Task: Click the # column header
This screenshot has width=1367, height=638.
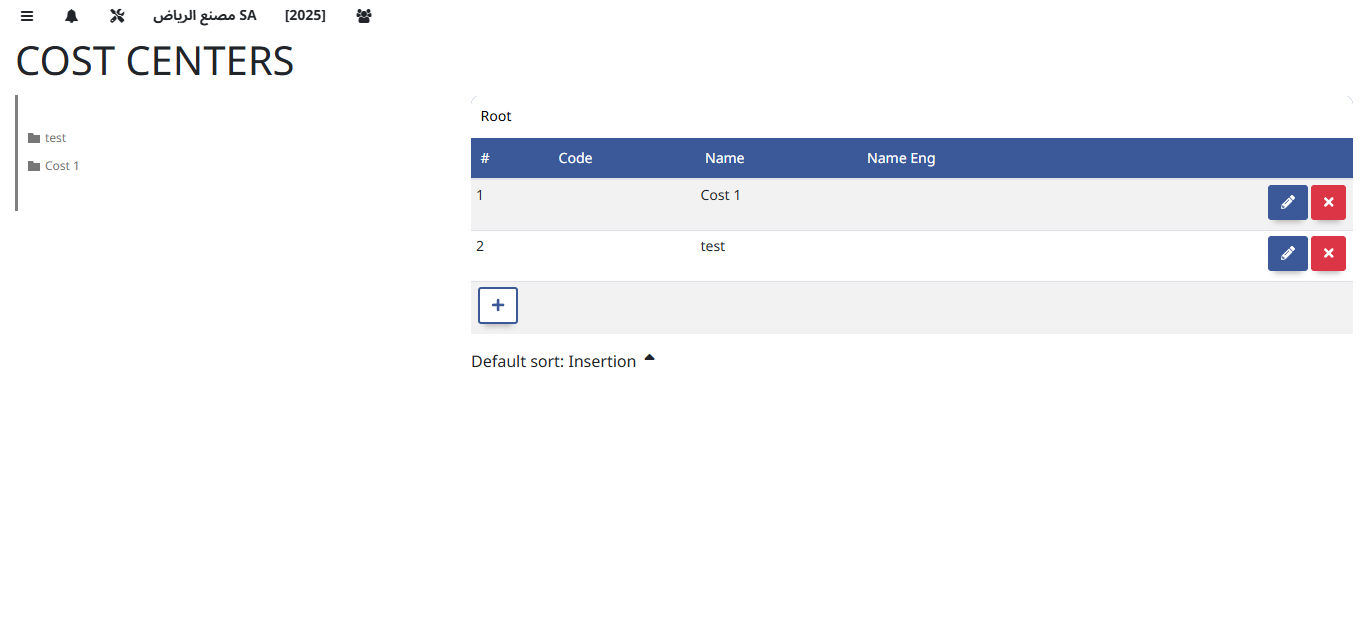Action: (485, 158)
